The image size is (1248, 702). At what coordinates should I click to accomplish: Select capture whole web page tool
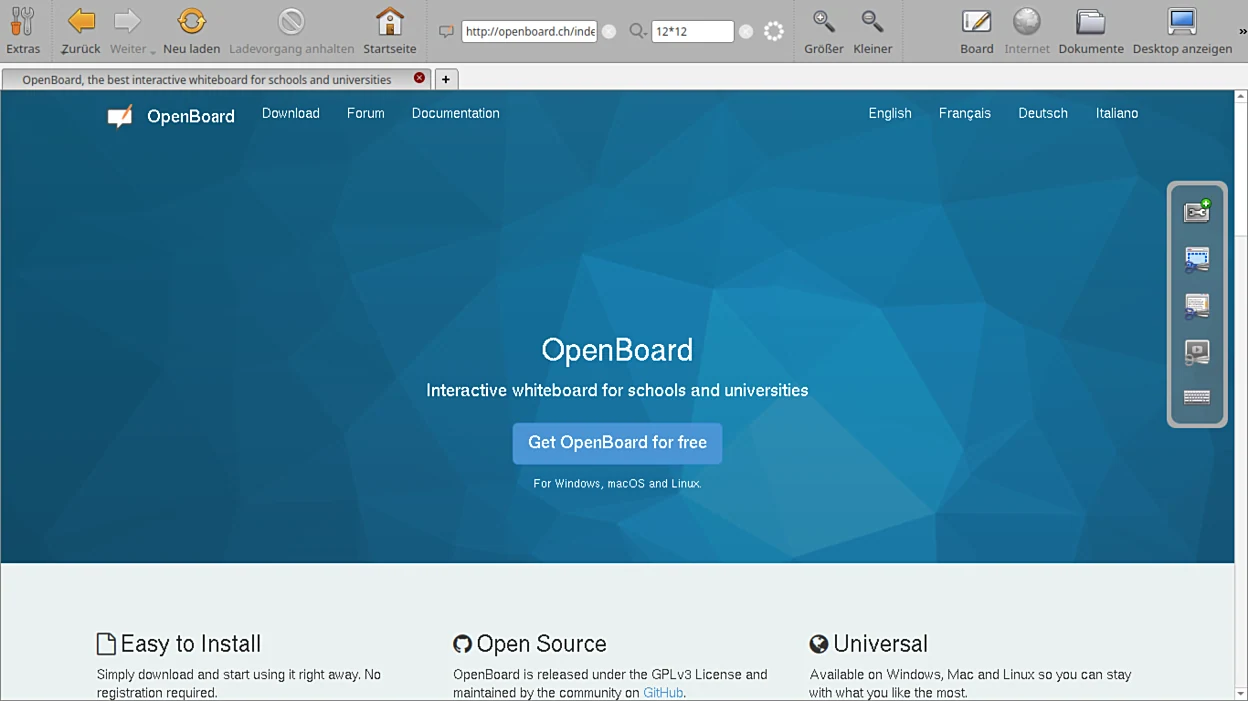pyautogui.click(x=1197, y=306)
